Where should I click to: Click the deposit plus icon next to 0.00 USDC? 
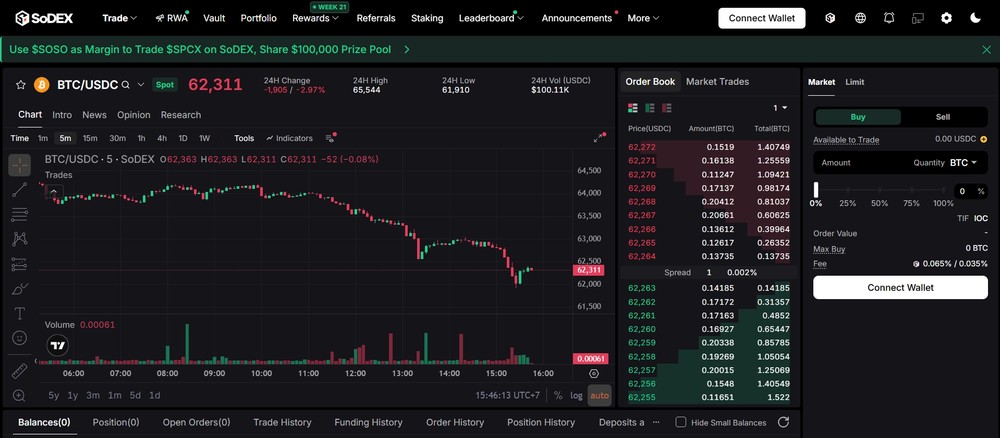pyautogui.click(x=983, y=139)
